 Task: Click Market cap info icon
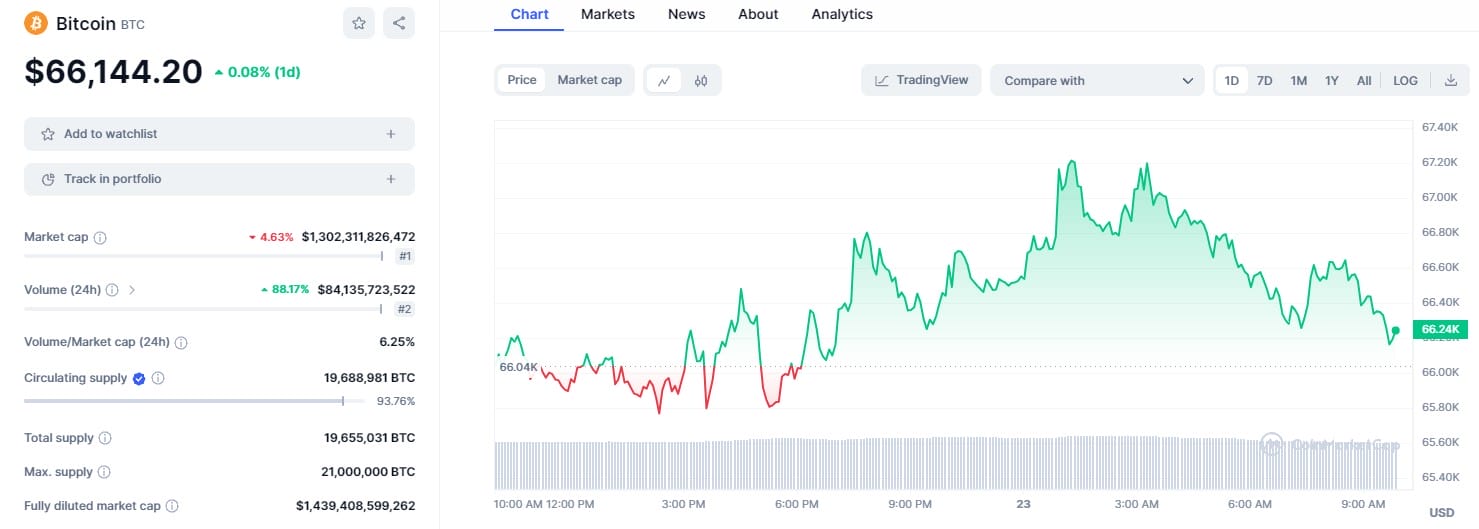(100, 238)
